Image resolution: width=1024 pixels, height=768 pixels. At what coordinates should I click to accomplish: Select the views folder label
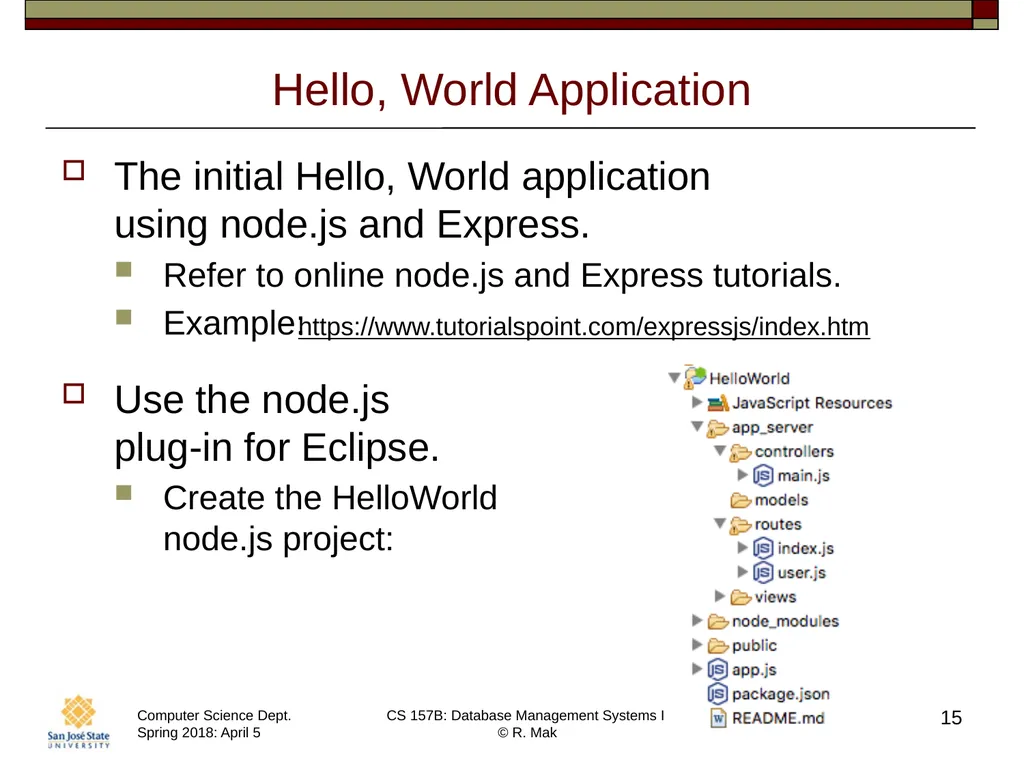[x=775, y=597]
